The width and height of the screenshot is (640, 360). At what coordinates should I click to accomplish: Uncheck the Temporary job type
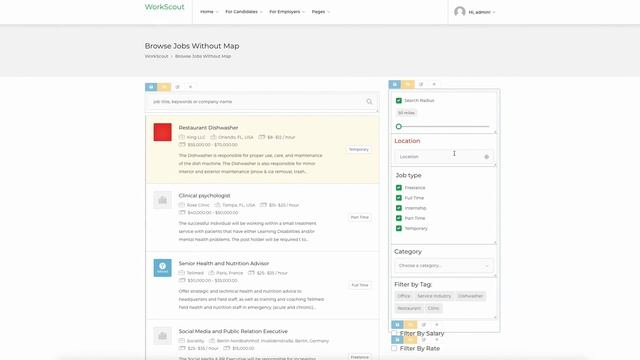[399, 229]
